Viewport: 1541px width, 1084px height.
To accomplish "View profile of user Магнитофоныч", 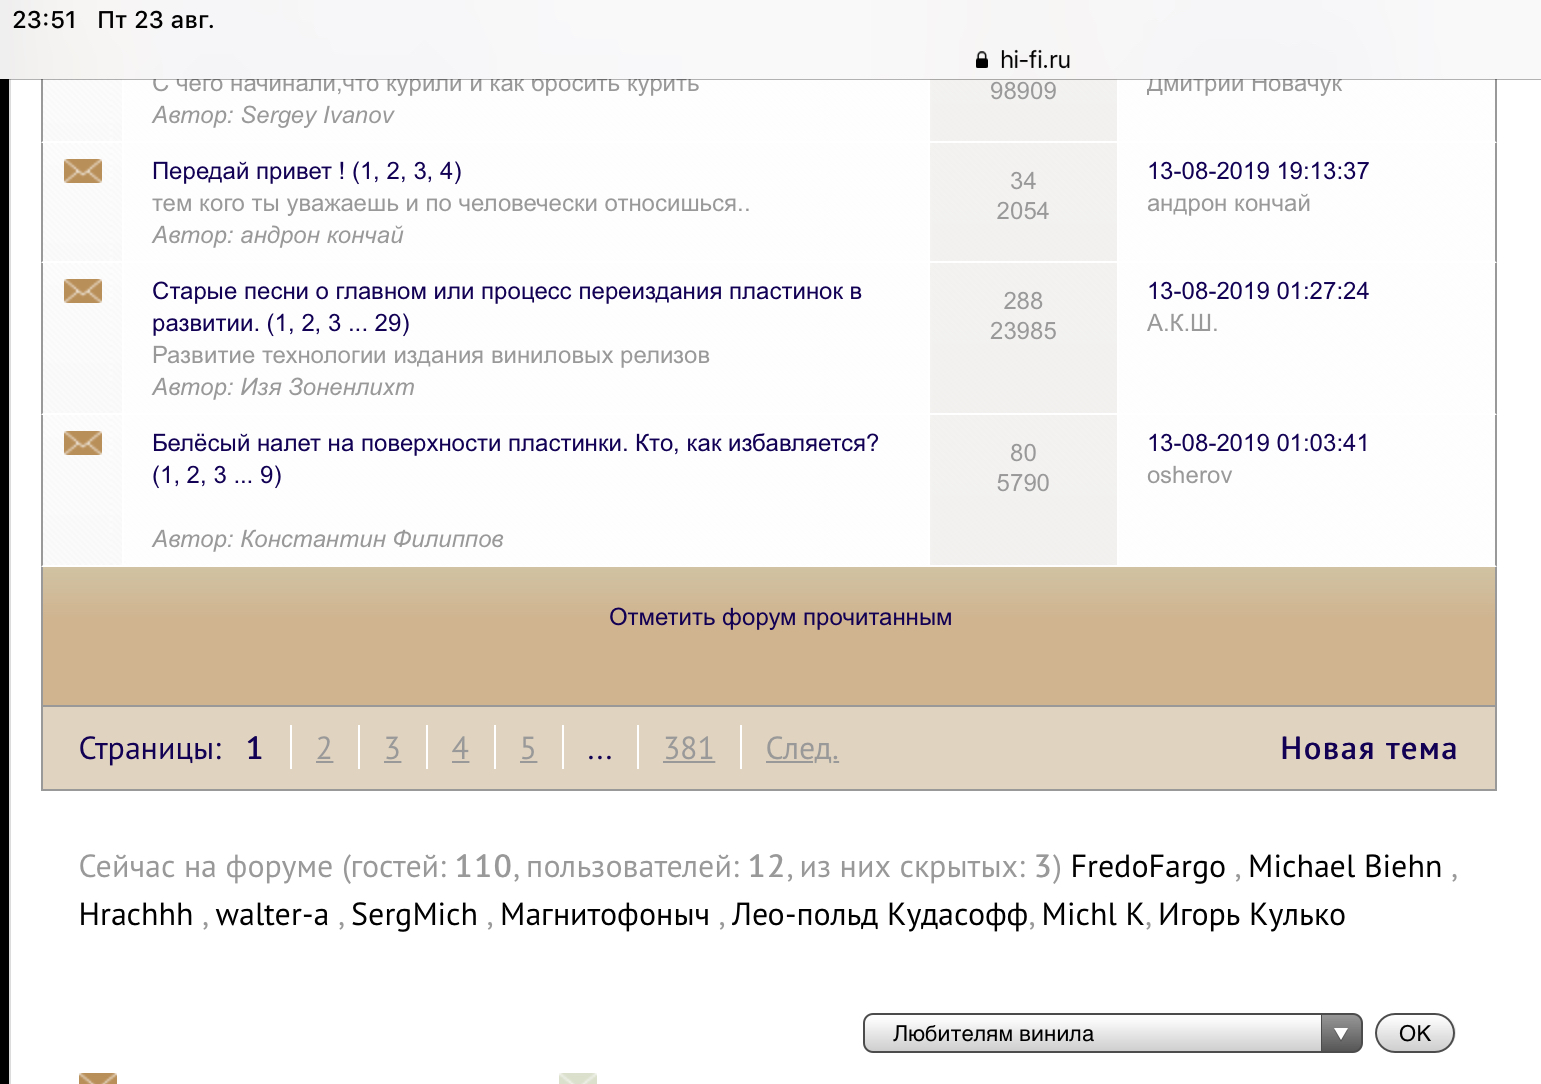I will click(604, 914).
